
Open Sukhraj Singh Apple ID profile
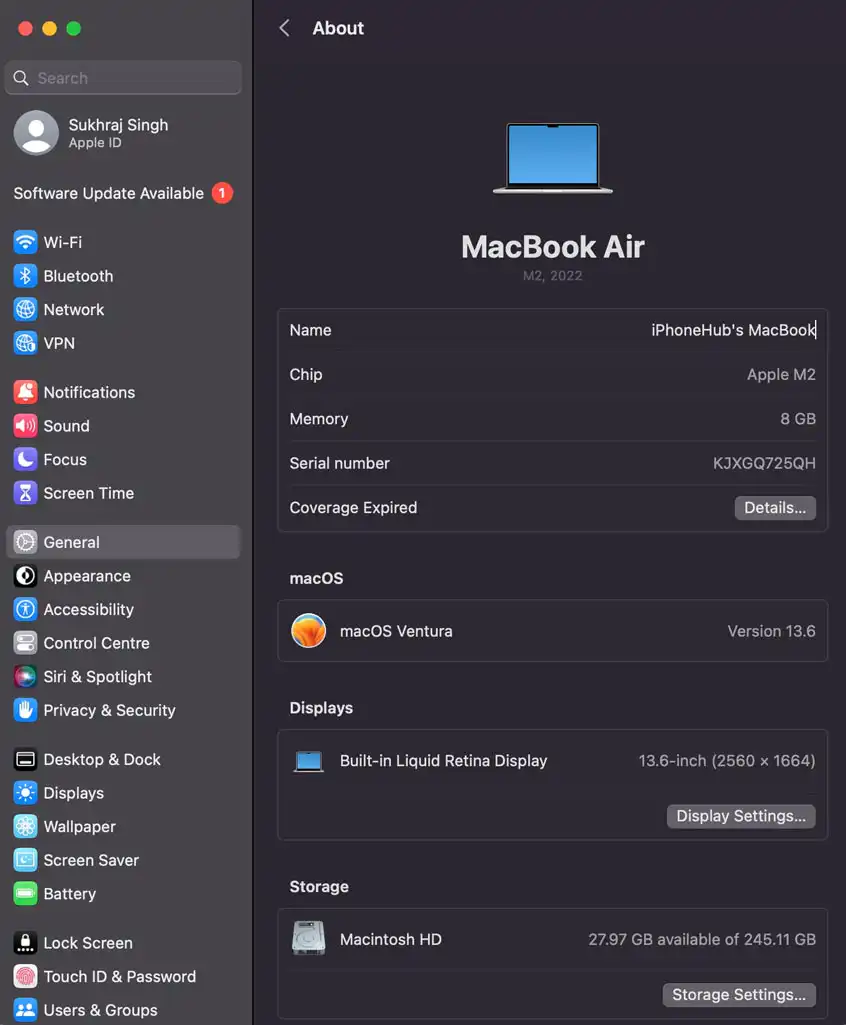point(117,133)
